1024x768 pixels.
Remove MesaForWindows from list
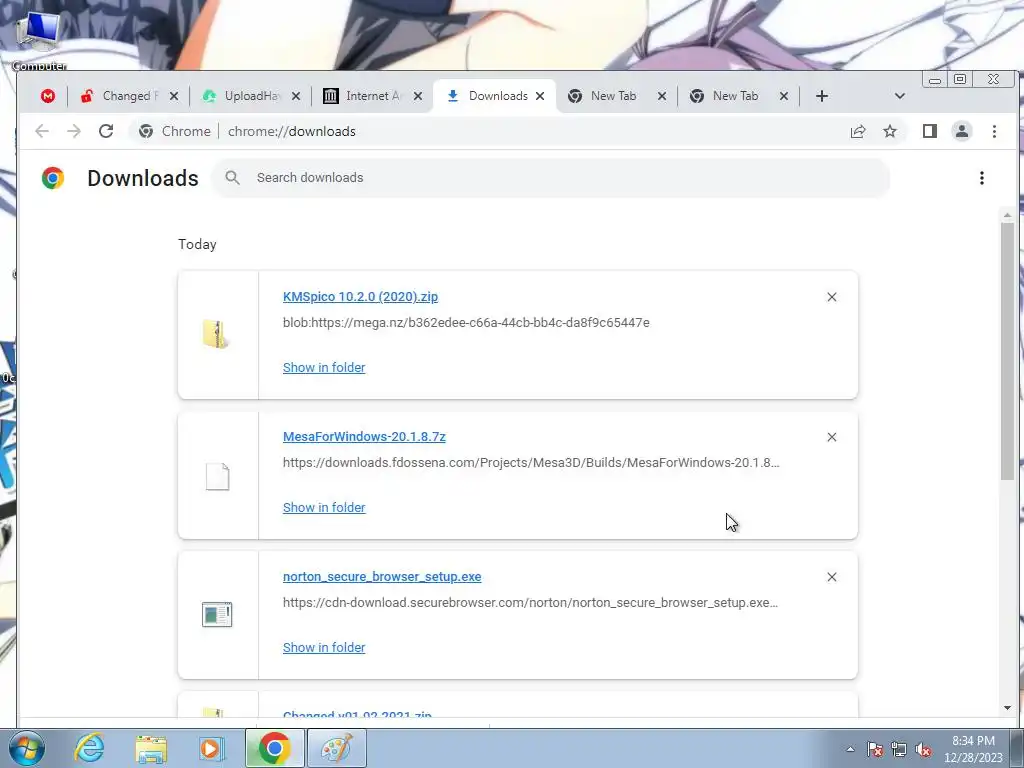pos(831,437)
